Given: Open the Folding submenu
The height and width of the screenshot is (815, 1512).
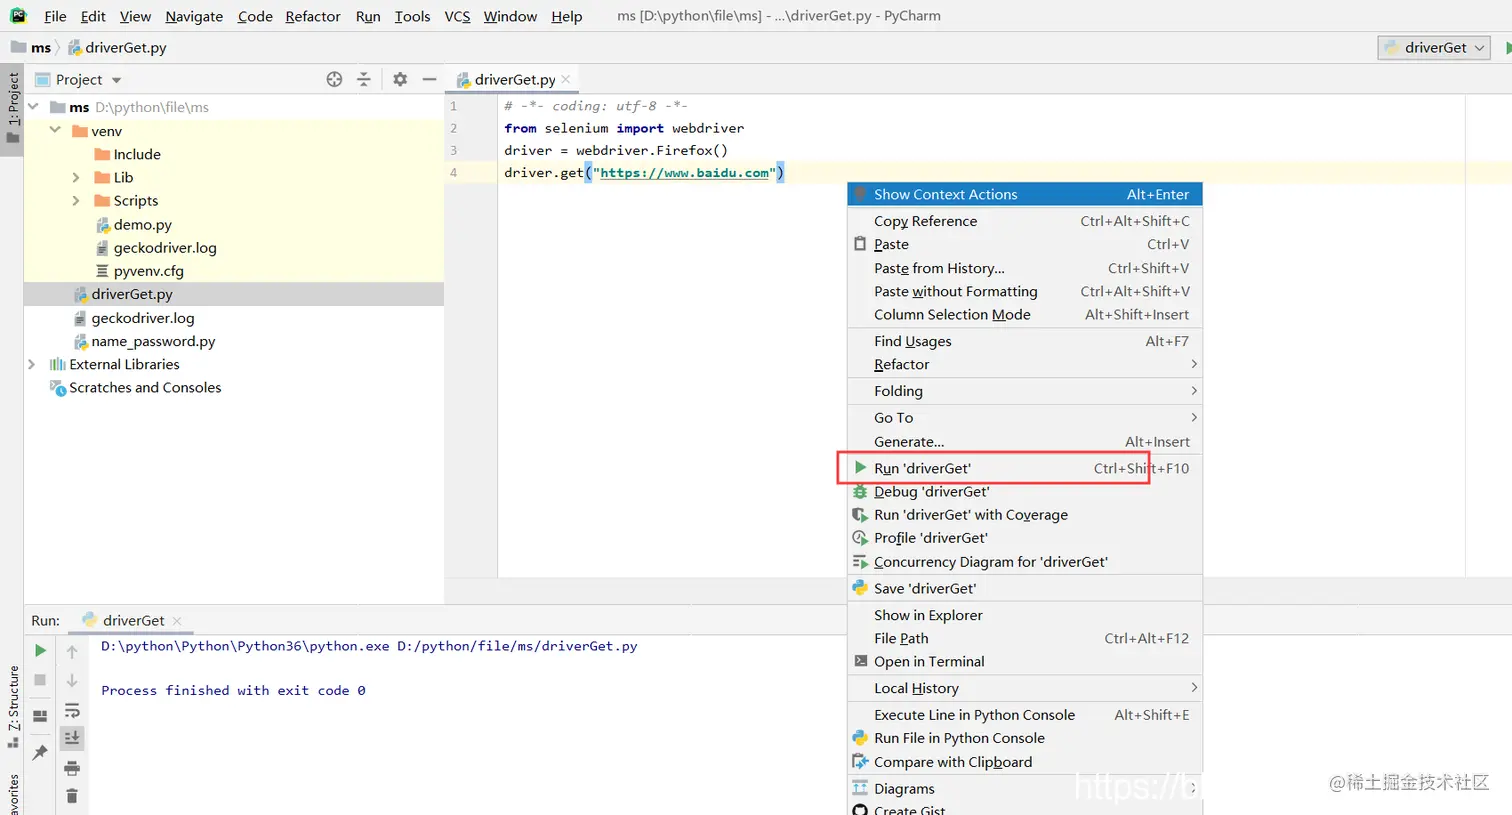Looking at the screenshot, I should (x=1025, y=391).
